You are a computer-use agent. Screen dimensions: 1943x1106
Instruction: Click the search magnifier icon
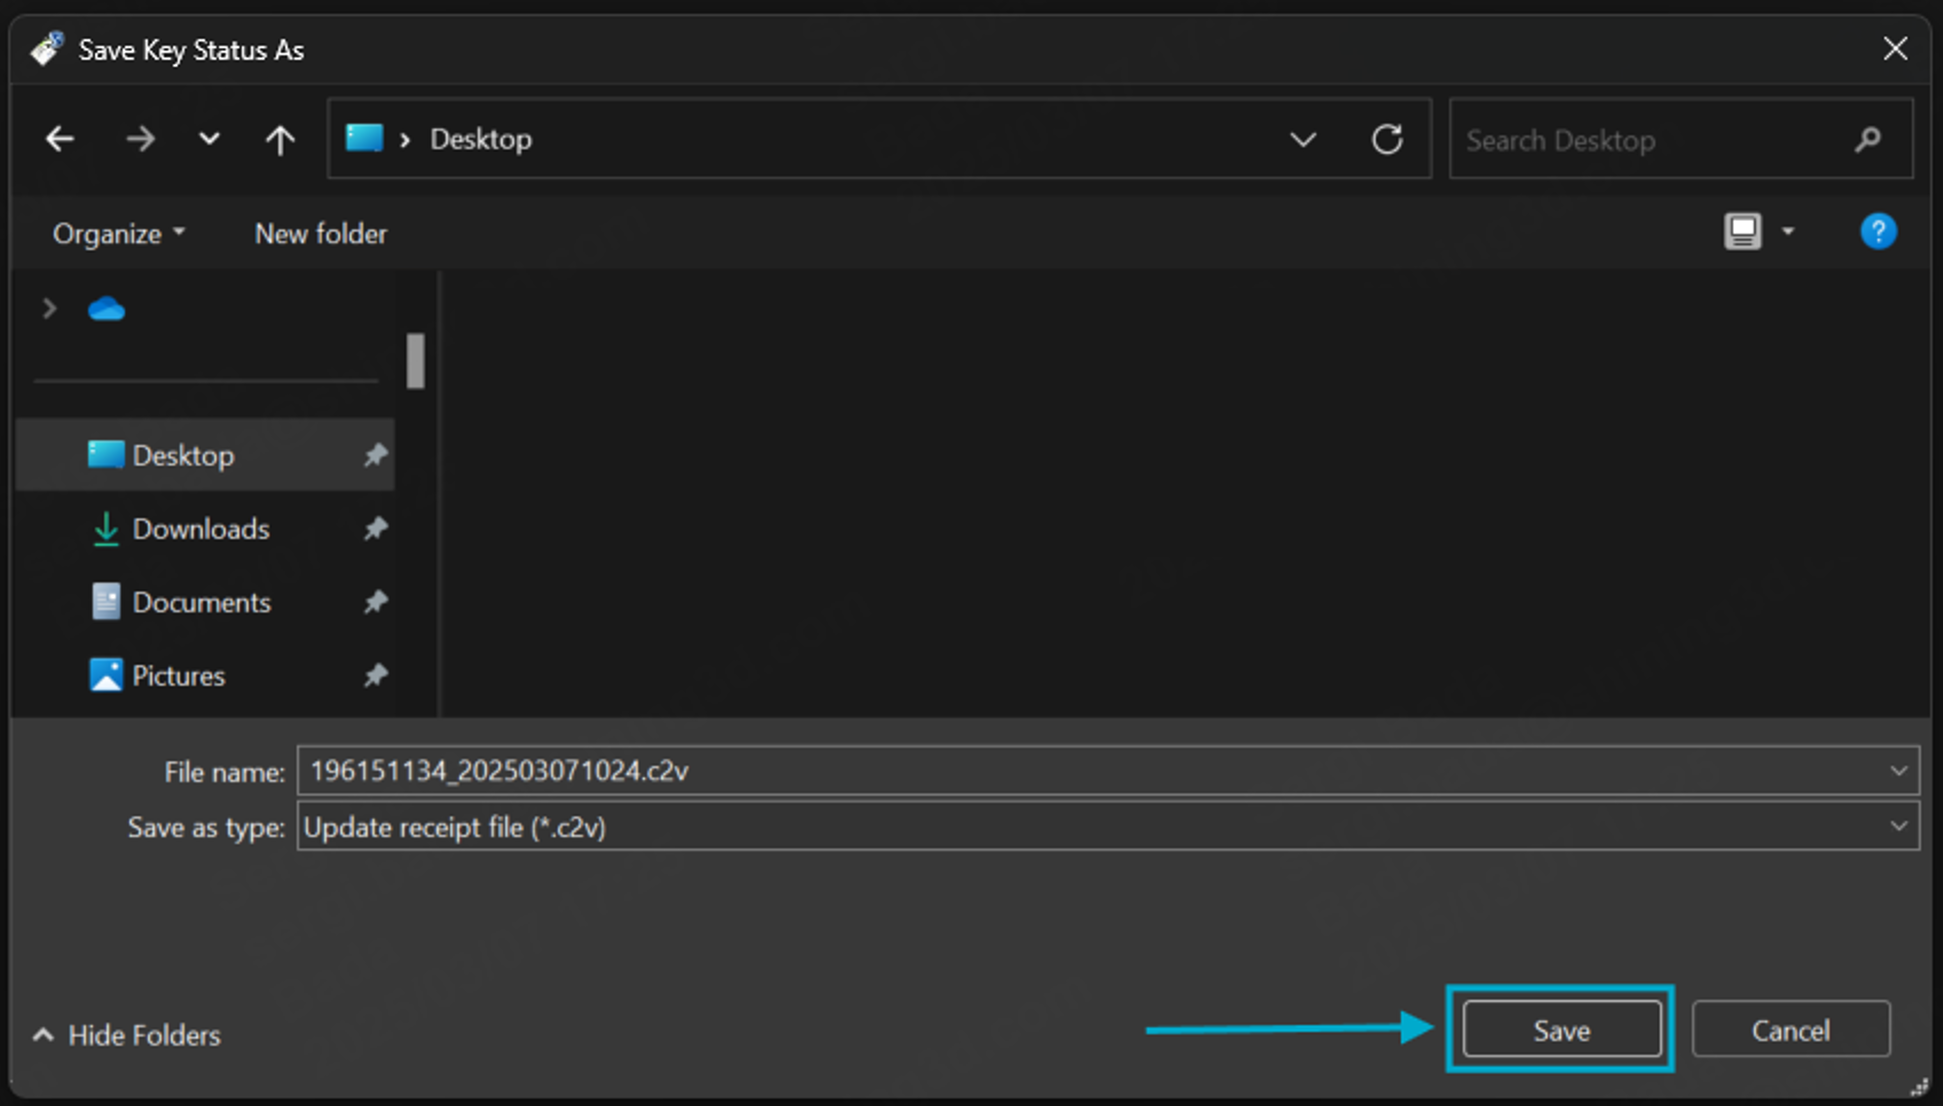[1867, 140]
